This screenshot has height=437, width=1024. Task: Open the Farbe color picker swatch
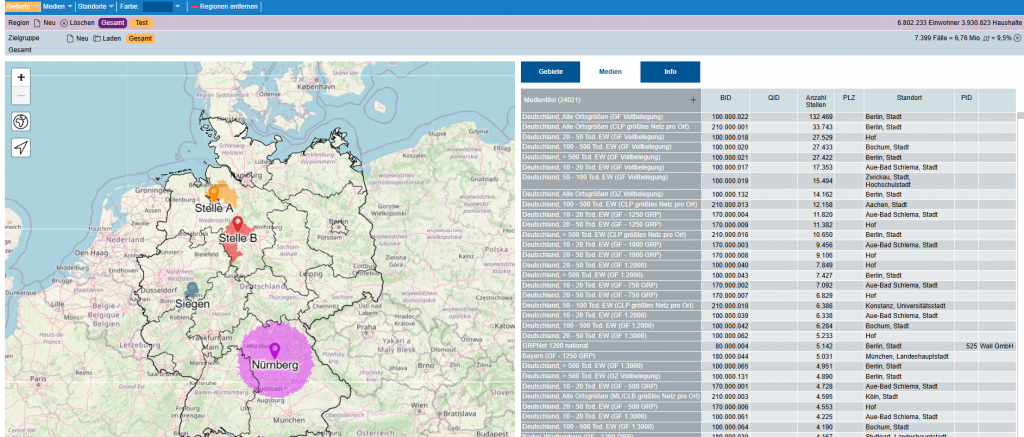(x=159, y=6)
